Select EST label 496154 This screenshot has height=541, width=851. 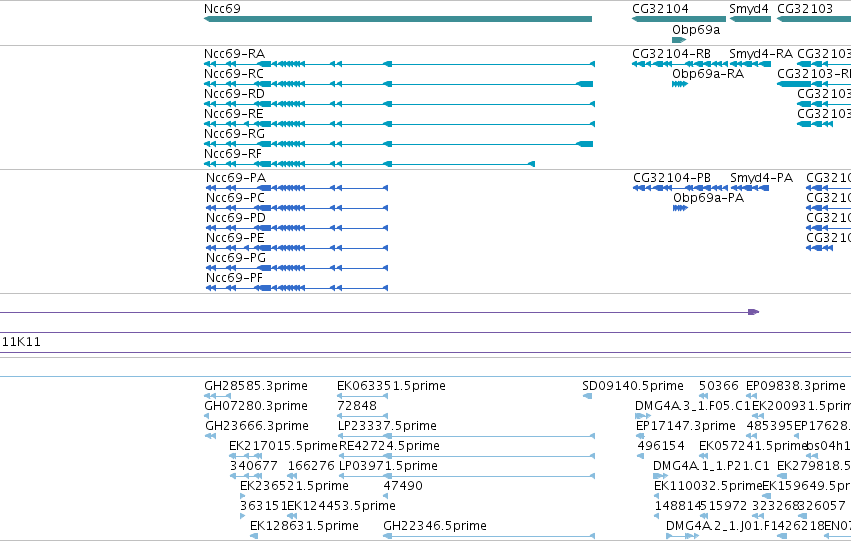click(661, 446)
